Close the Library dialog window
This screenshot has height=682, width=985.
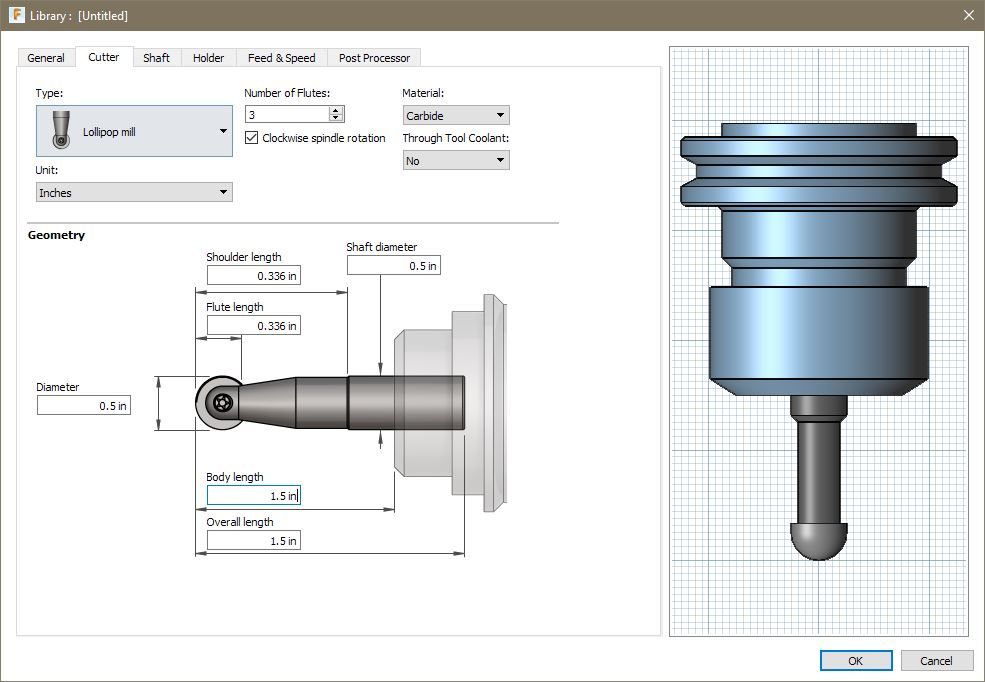click(969, 14)
